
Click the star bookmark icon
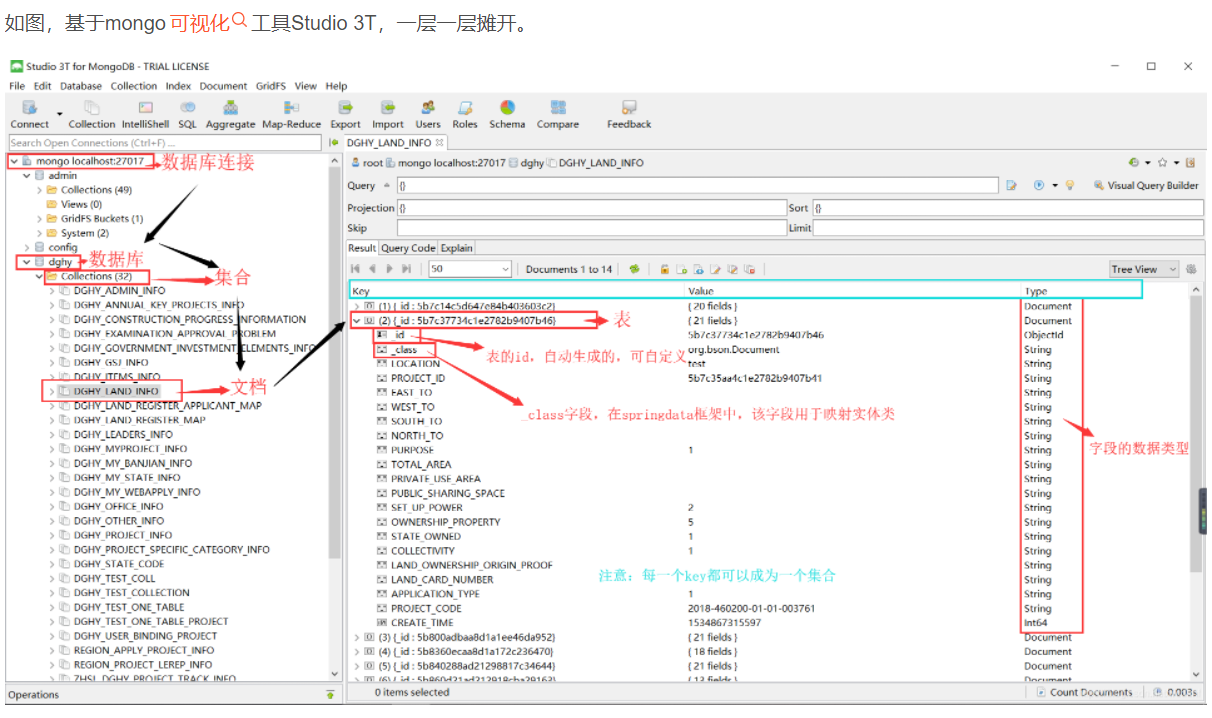pyautogui.click(x=1162, y=162)
